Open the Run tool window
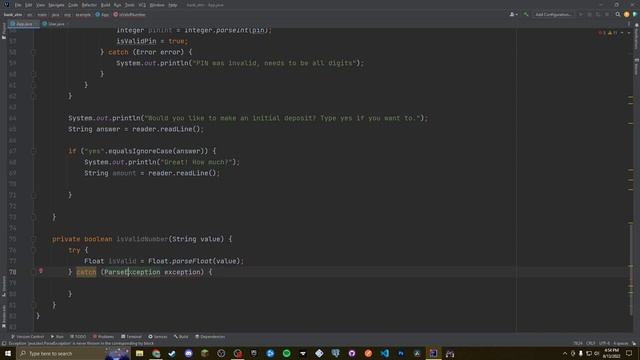Screen dimensions: 640x360 point(57,337)
